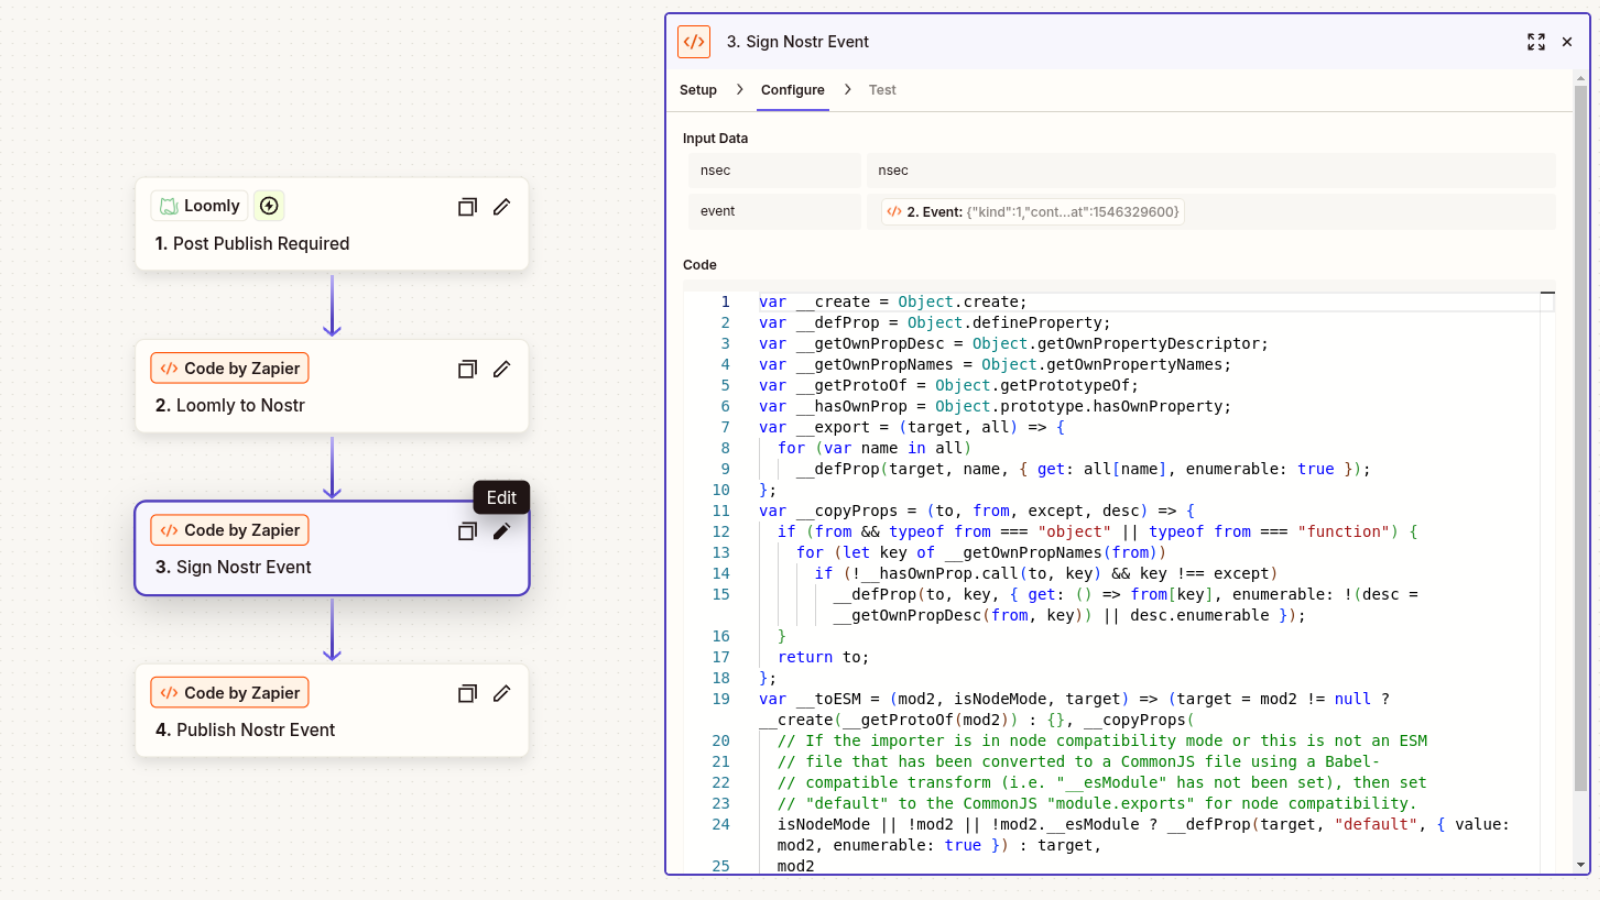Click code line 11 var __copyProps
1600x900 pixels.
click(976, 511)
